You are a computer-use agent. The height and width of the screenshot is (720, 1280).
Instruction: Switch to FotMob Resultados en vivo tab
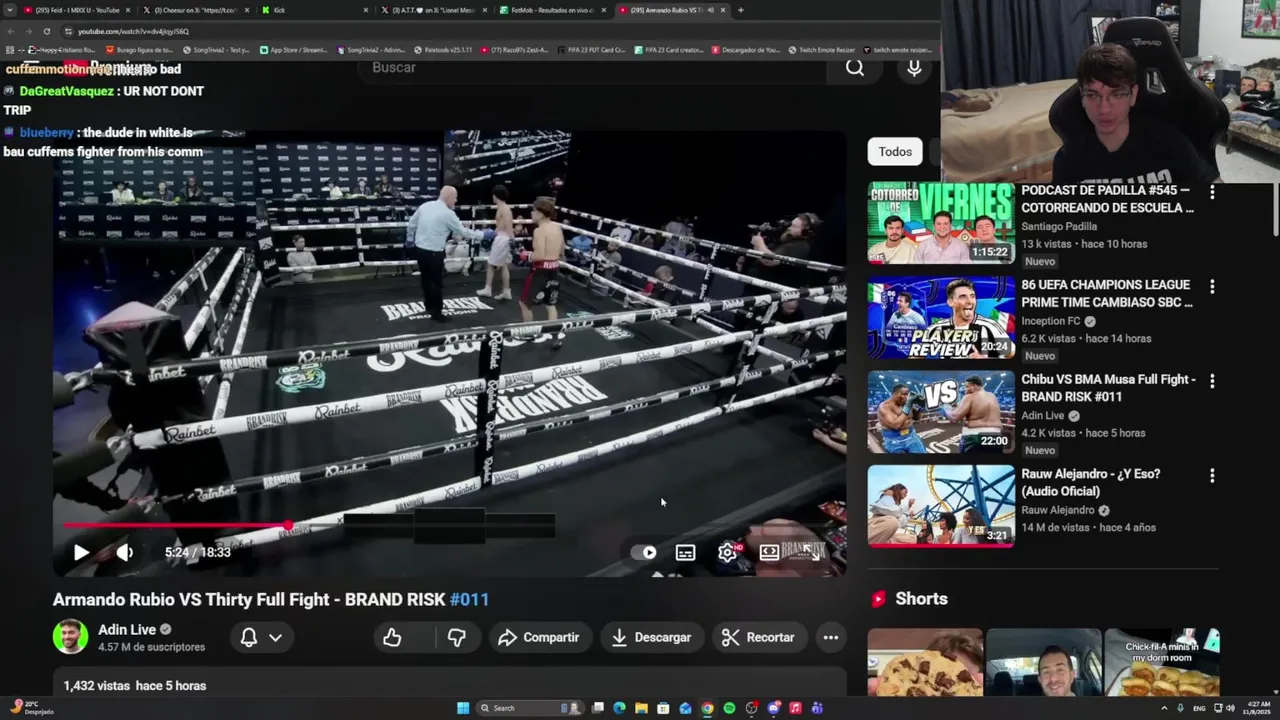tap(552, 10)
